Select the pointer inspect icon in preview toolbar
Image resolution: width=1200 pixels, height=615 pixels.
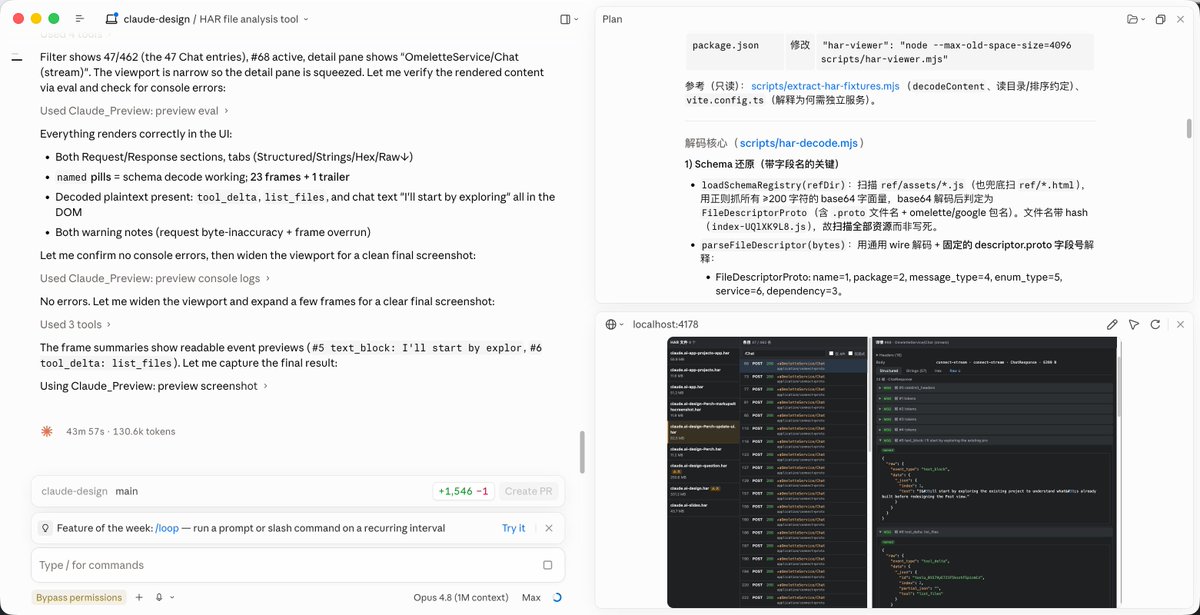pos(1134,325)
